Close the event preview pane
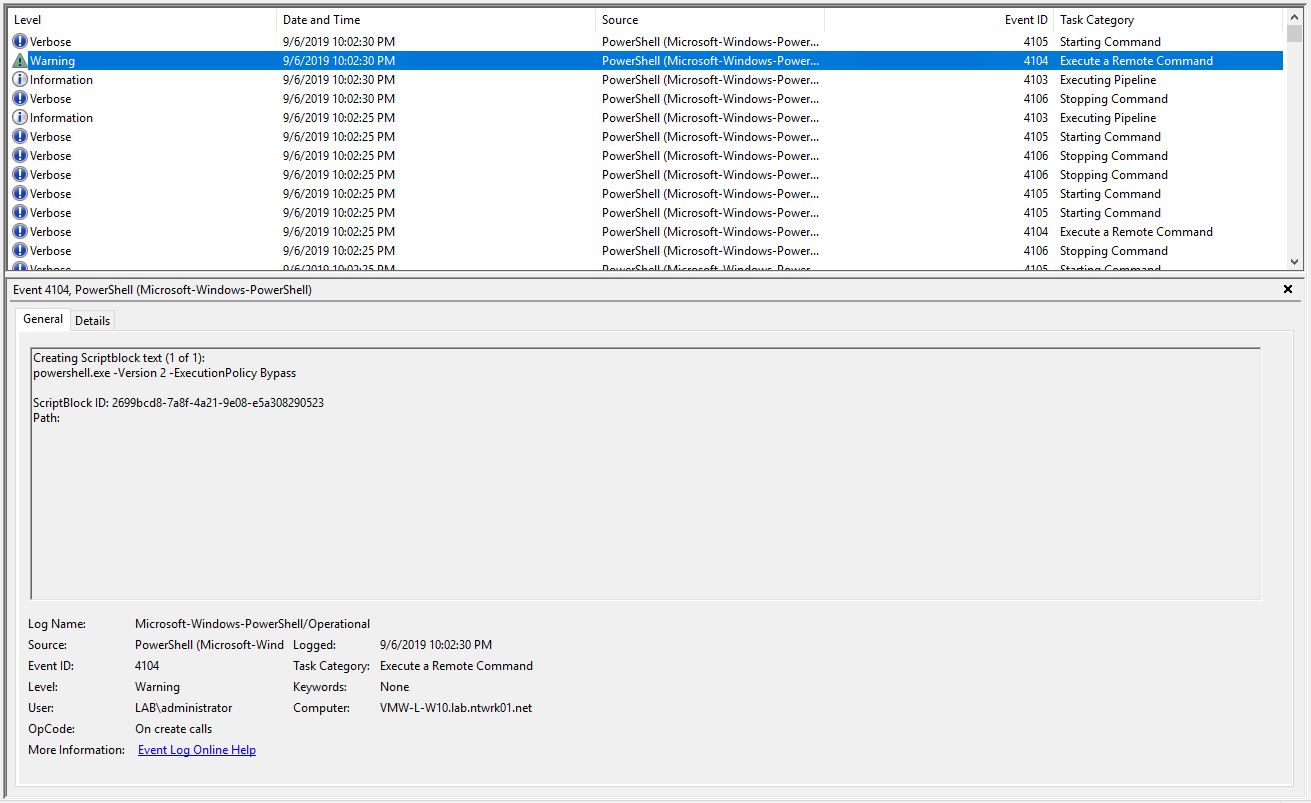 tap(1288, 289)
